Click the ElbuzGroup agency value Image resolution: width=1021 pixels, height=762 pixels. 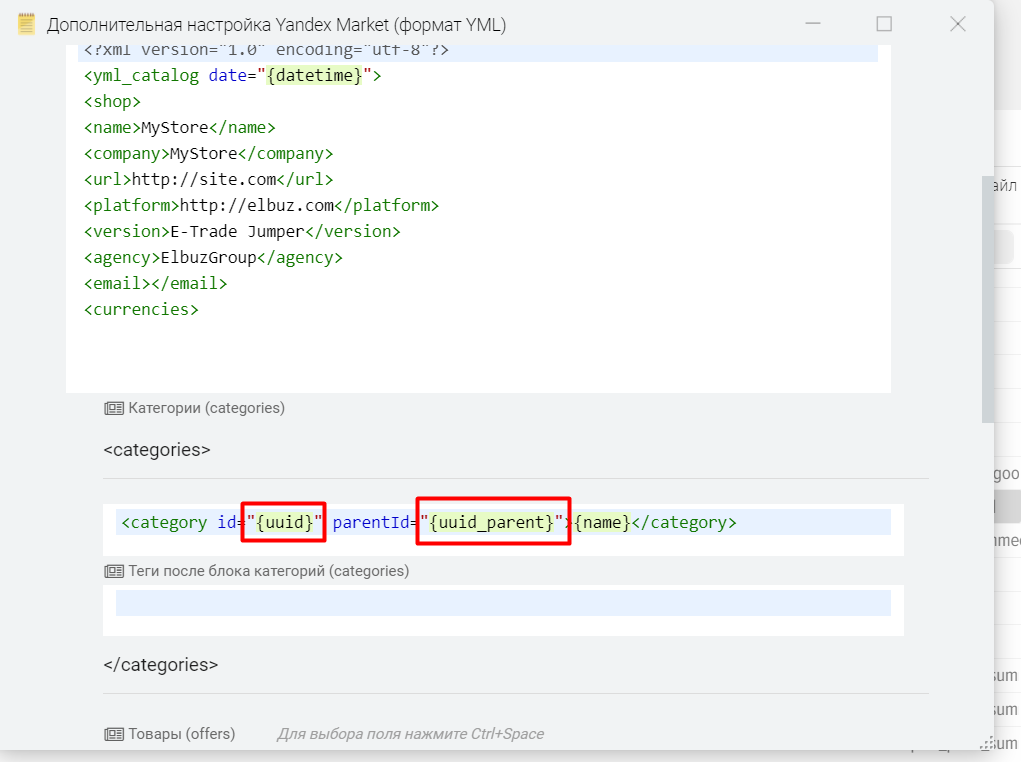pos(208,258)
